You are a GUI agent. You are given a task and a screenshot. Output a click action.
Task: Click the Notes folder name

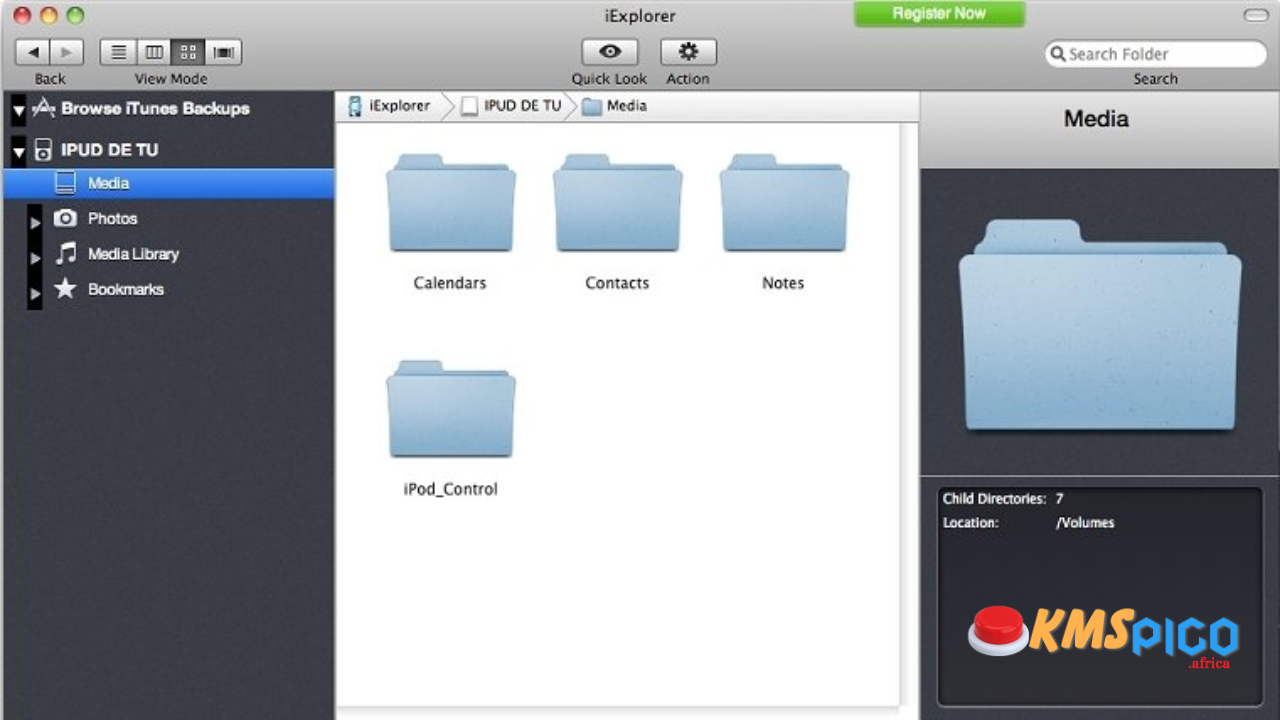coord(783,283)
